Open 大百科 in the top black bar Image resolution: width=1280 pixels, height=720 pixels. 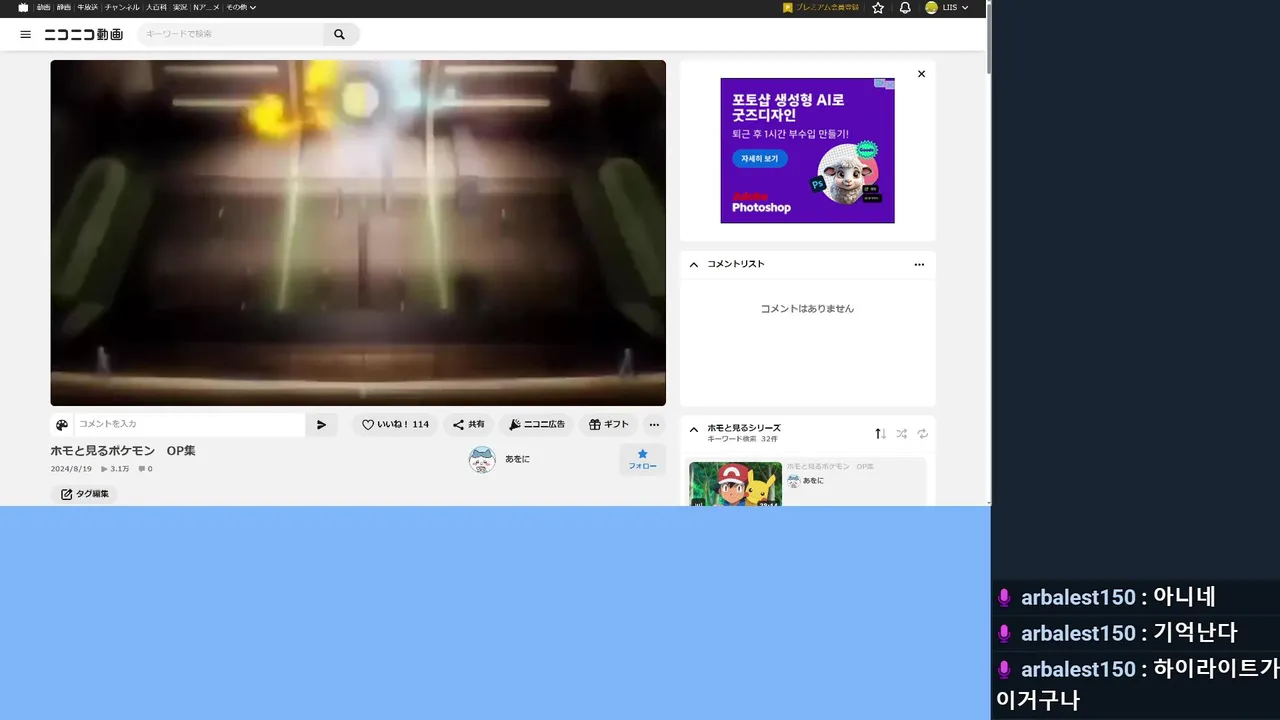[156, 7]
